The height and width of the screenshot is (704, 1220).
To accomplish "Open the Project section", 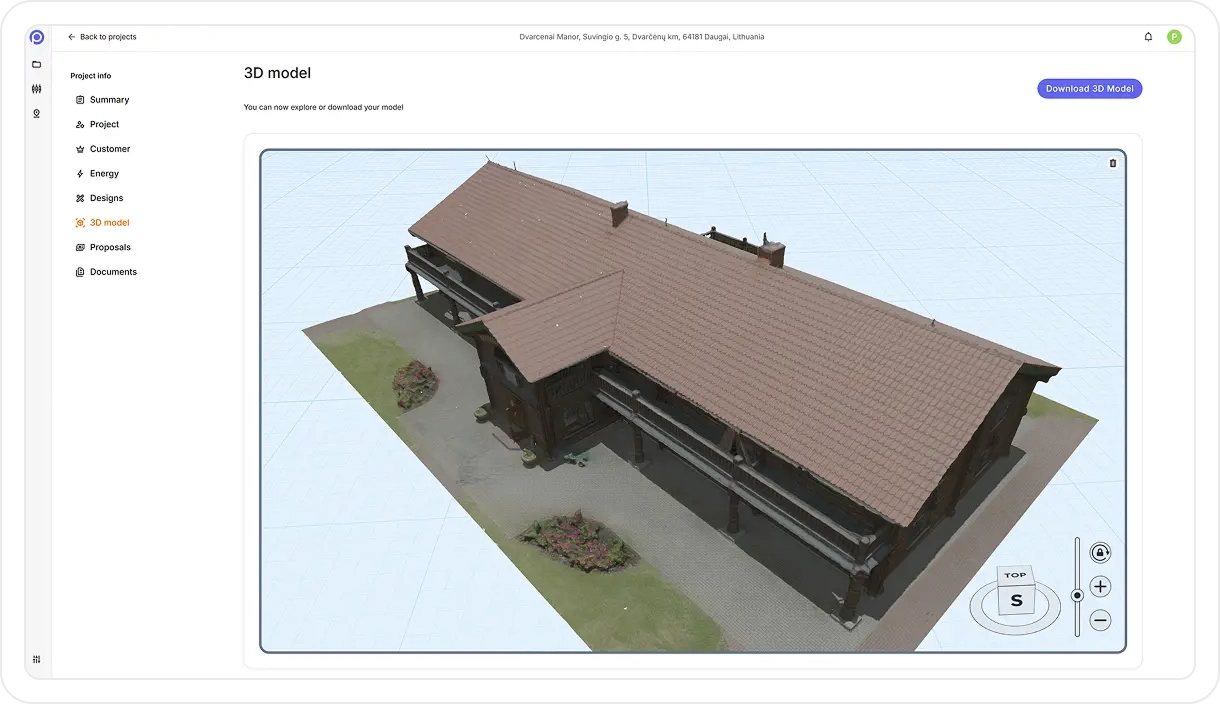I will [x=97, y=124].
